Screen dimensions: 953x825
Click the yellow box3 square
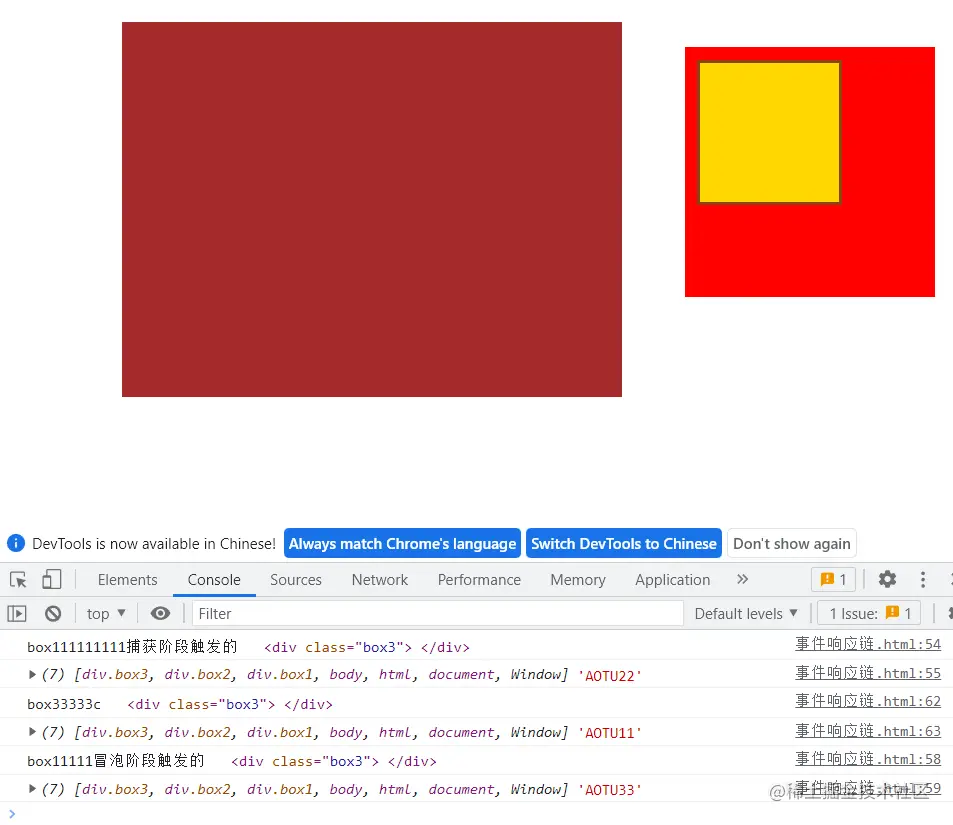point(769,133)
